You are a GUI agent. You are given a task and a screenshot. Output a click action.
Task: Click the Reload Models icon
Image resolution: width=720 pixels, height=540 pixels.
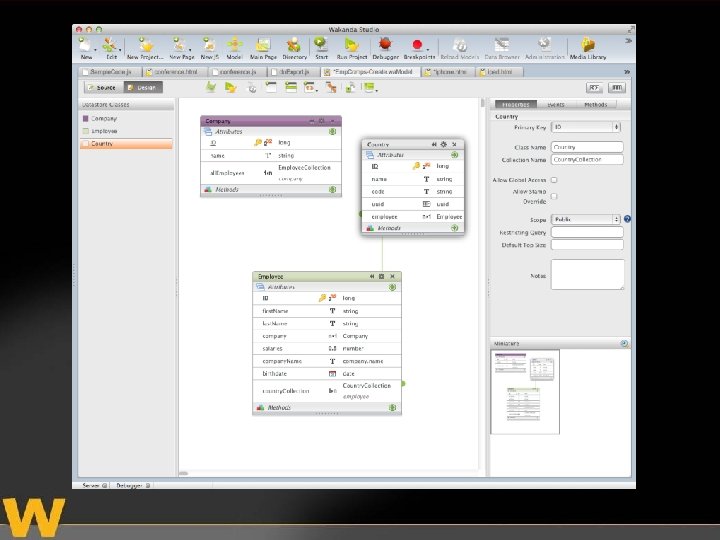click(x=460, y=45)
